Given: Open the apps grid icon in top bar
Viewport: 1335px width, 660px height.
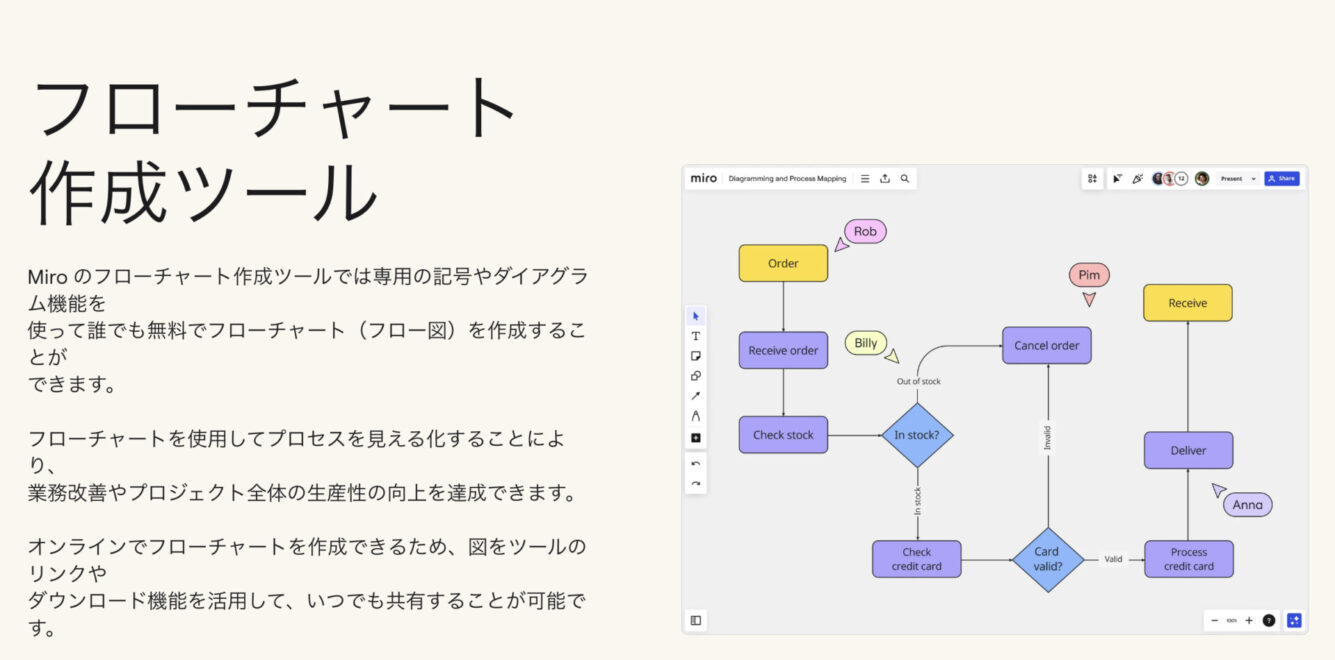Looking at the screenshot, I should (1093, 179).
